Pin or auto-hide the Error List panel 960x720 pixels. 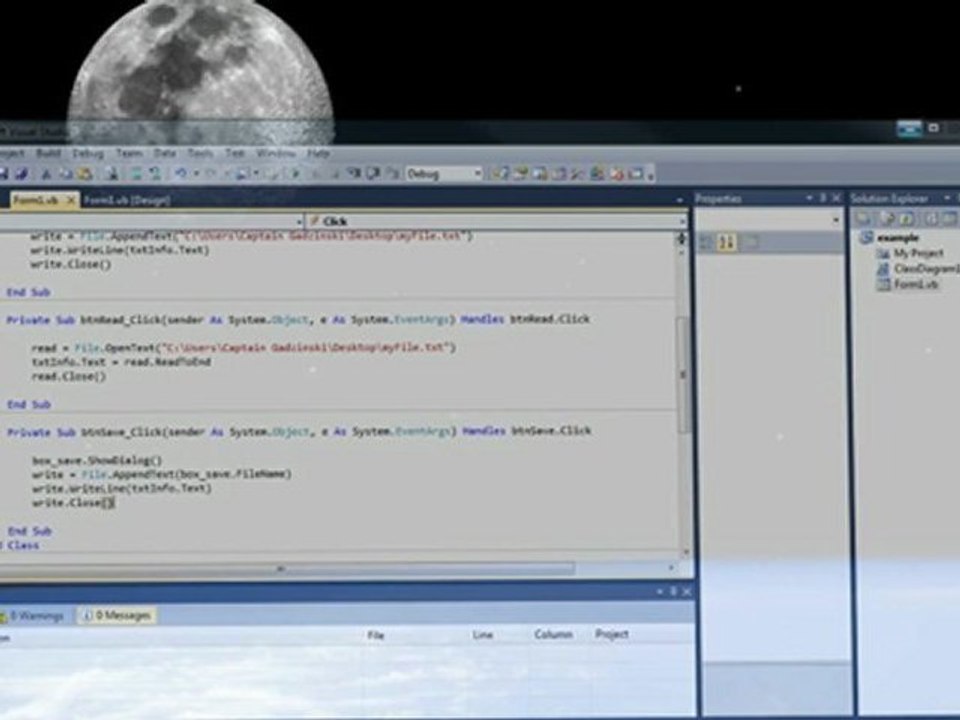(x=673, y=591)
